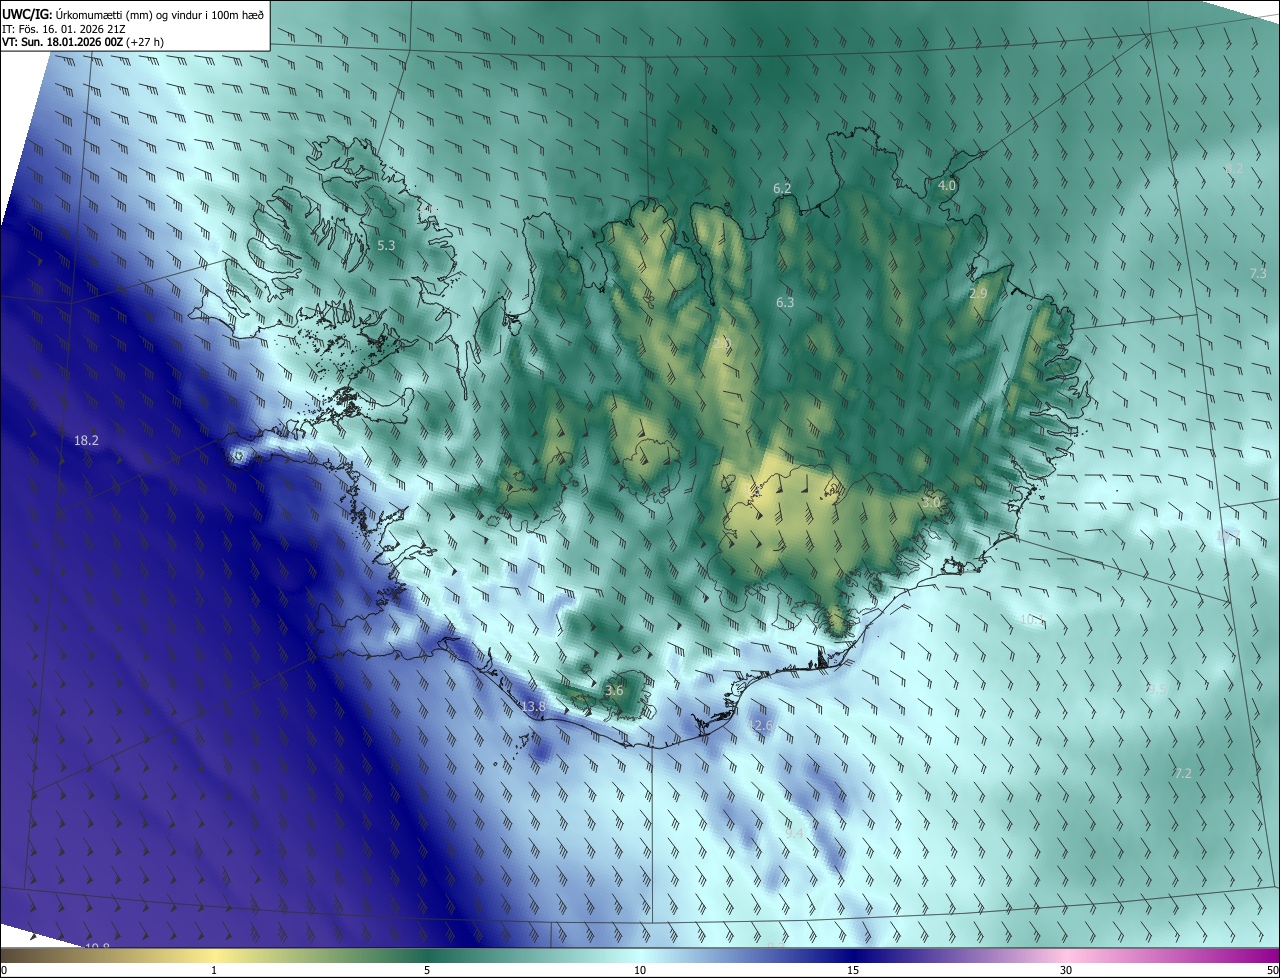
Task: Click the 9.5 value in the southeast sea
Action: pyautogui.click(x=1156, y=689)
